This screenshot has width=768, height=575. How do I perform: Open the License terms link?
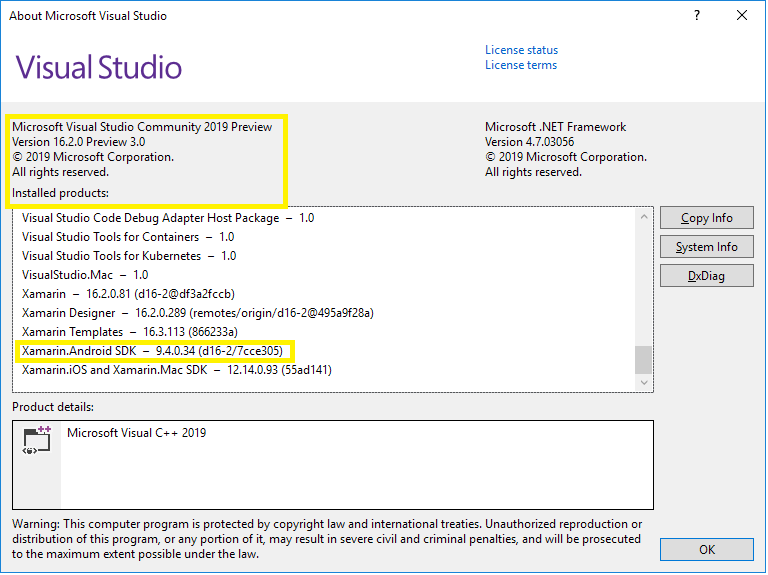(x=521, y=65)
